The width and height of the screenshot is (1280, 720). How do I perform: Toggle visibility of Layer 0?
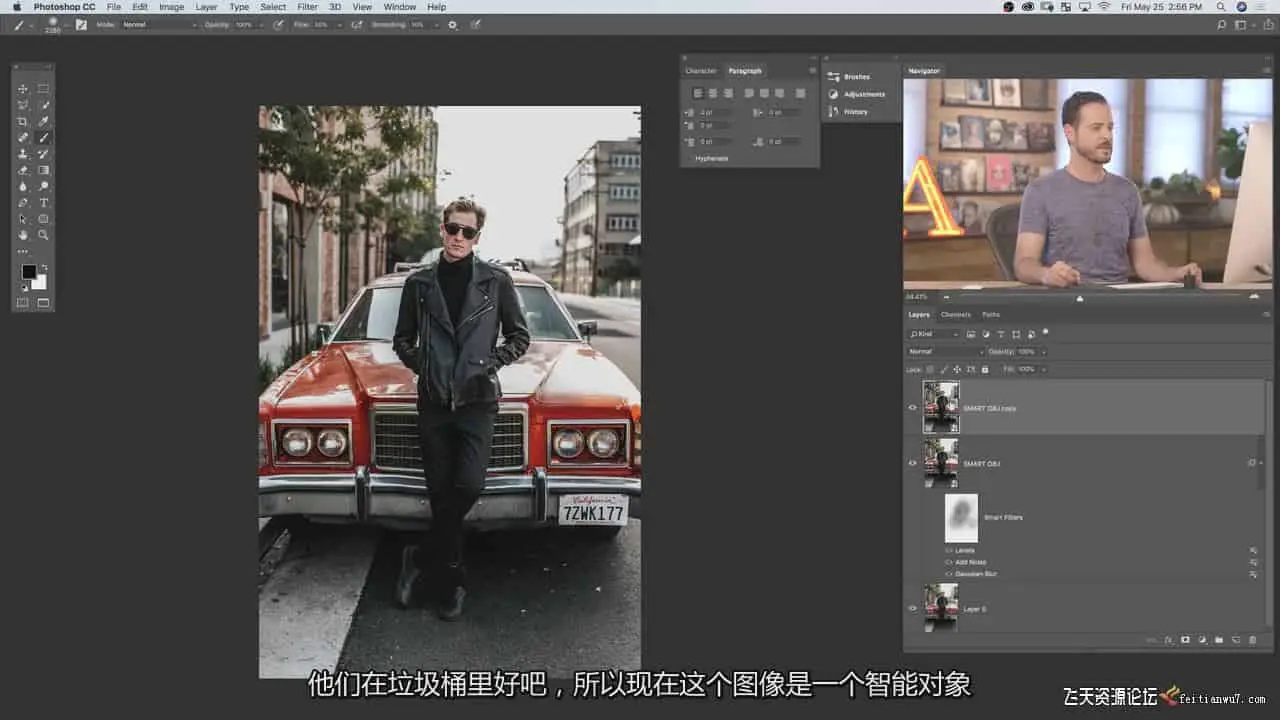point(912,608)
